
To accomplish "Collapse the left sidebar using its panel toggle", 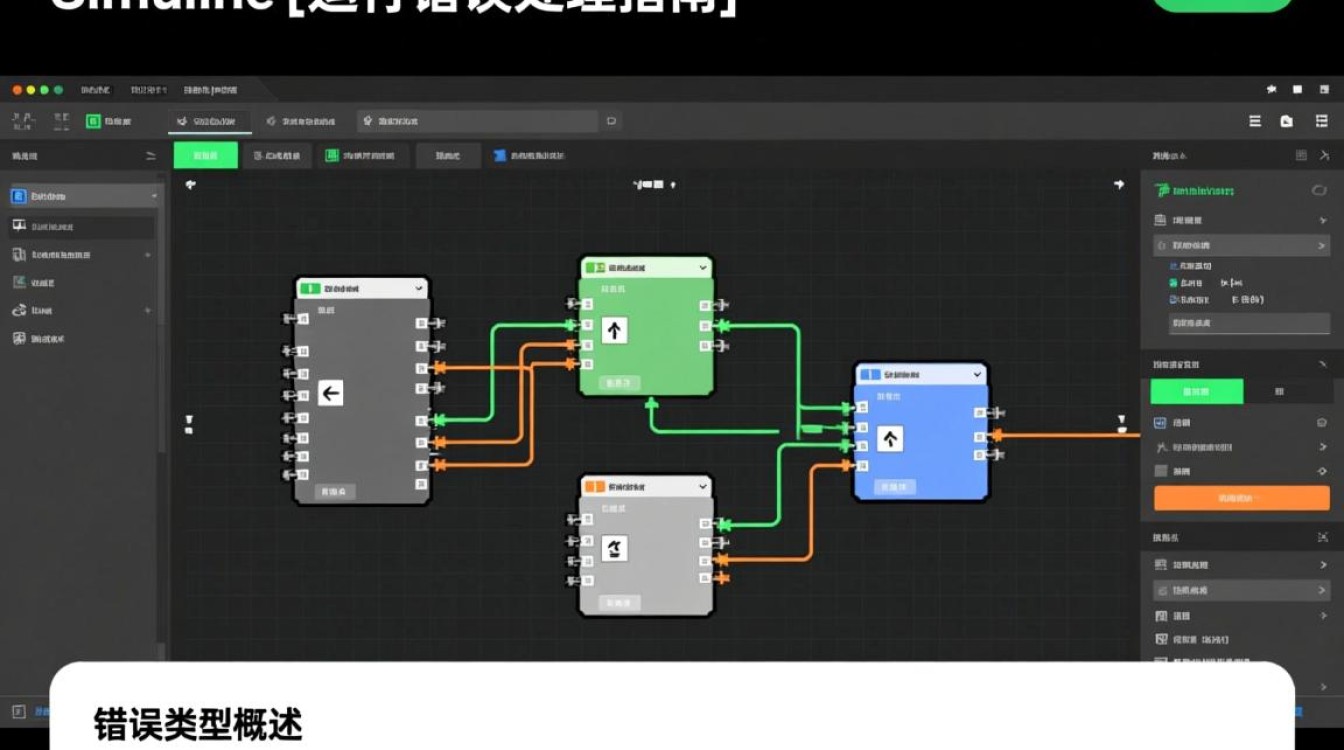I will click(x=149, y=155).
